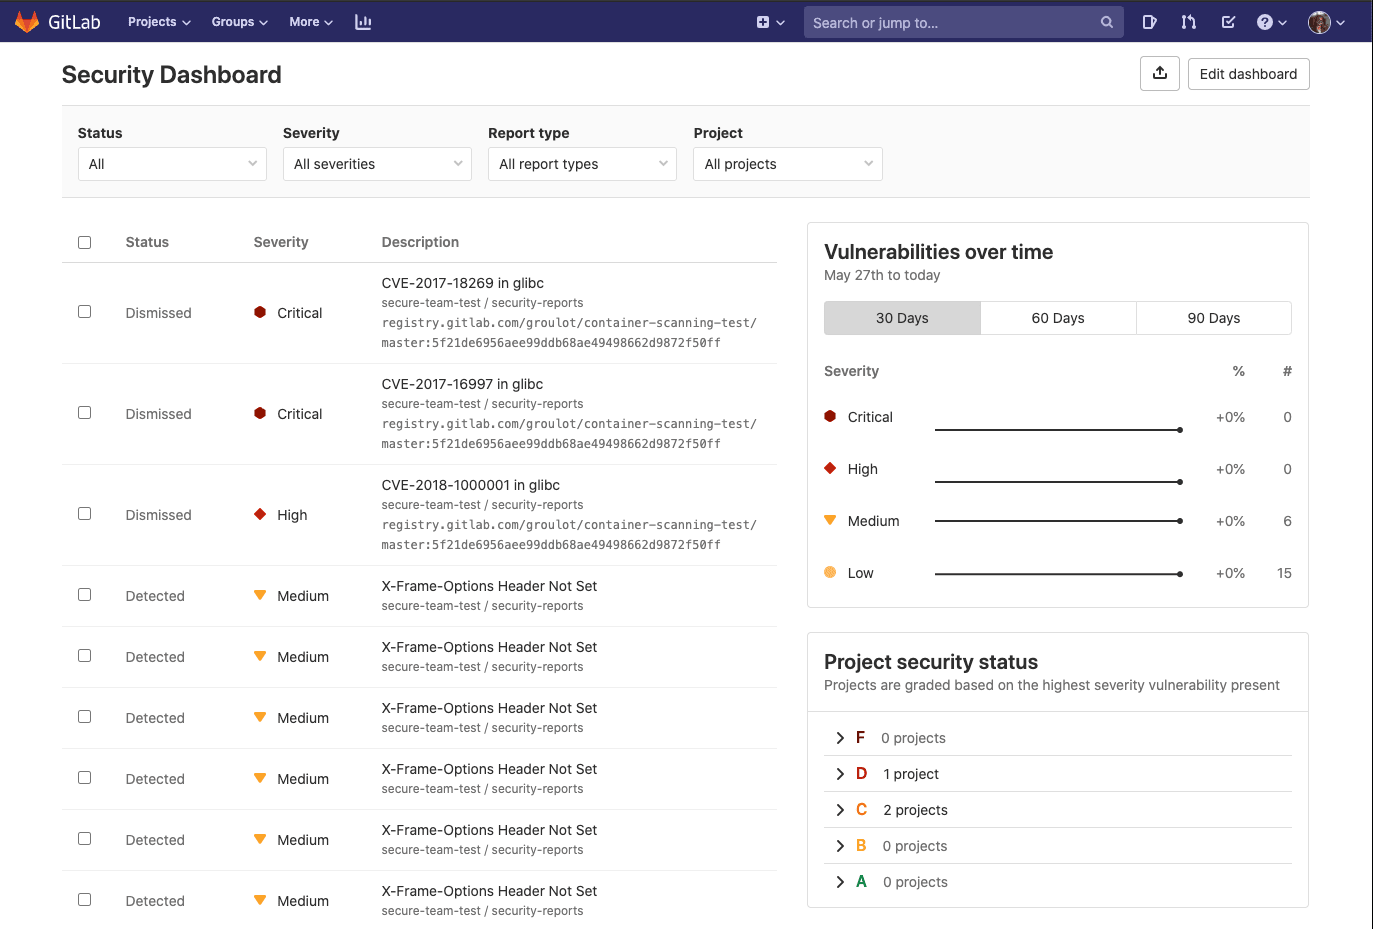Click the plus icon to create new item
The width and height of the screenshot is (1373, 929).
764,21
